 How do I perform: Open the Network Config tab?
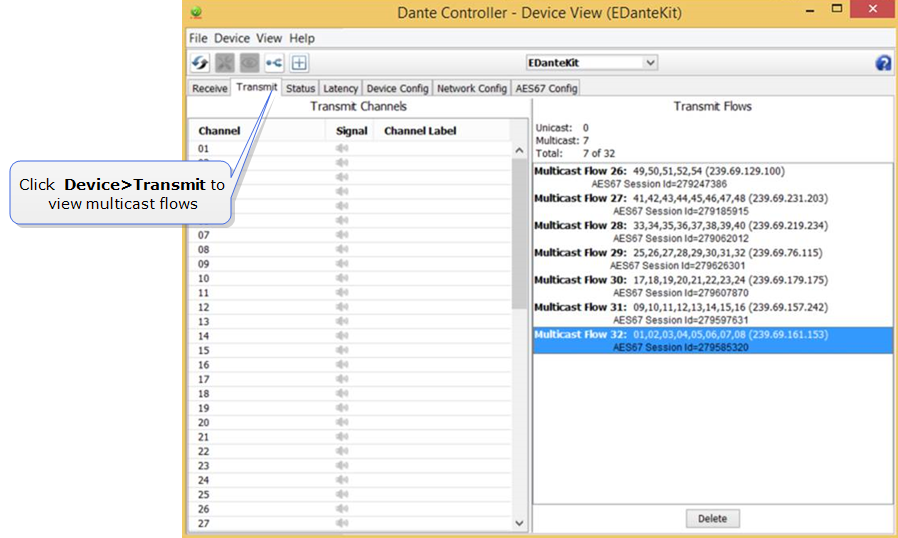(472, 88)
